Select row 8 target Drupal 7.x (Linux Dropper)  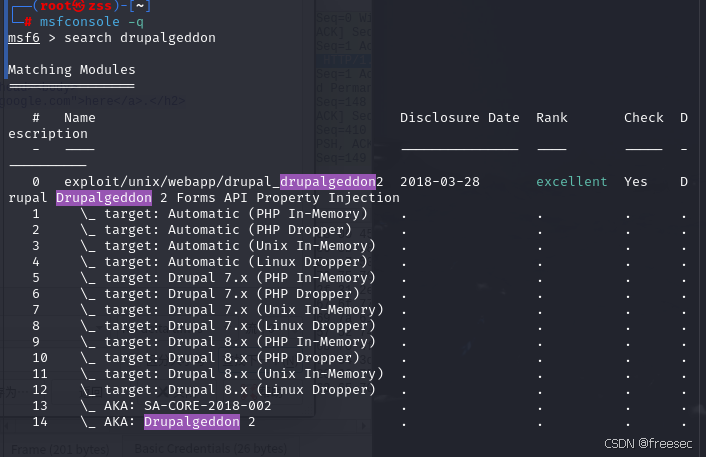click(x=240, y=326)
